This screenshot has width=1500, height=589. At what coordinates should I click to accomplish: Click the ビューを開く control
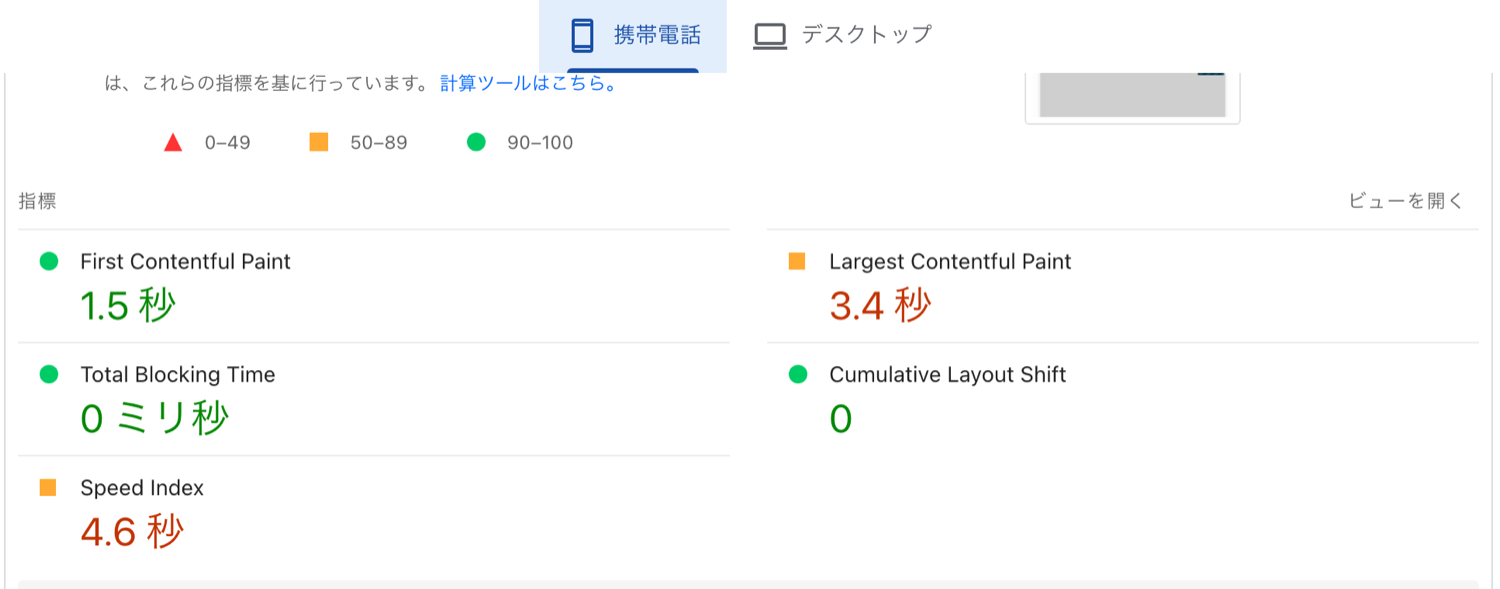pos(1404,200)
